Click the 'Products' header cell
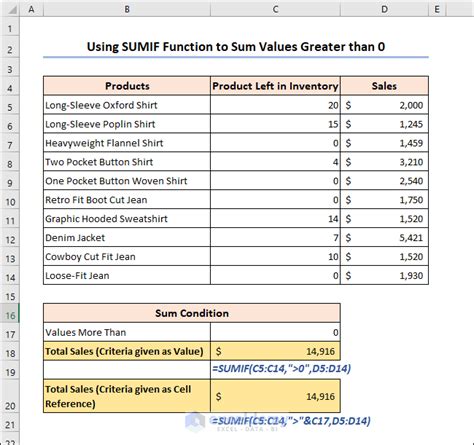The width and height of the screenshot is (474, 445). click(127, 86)
